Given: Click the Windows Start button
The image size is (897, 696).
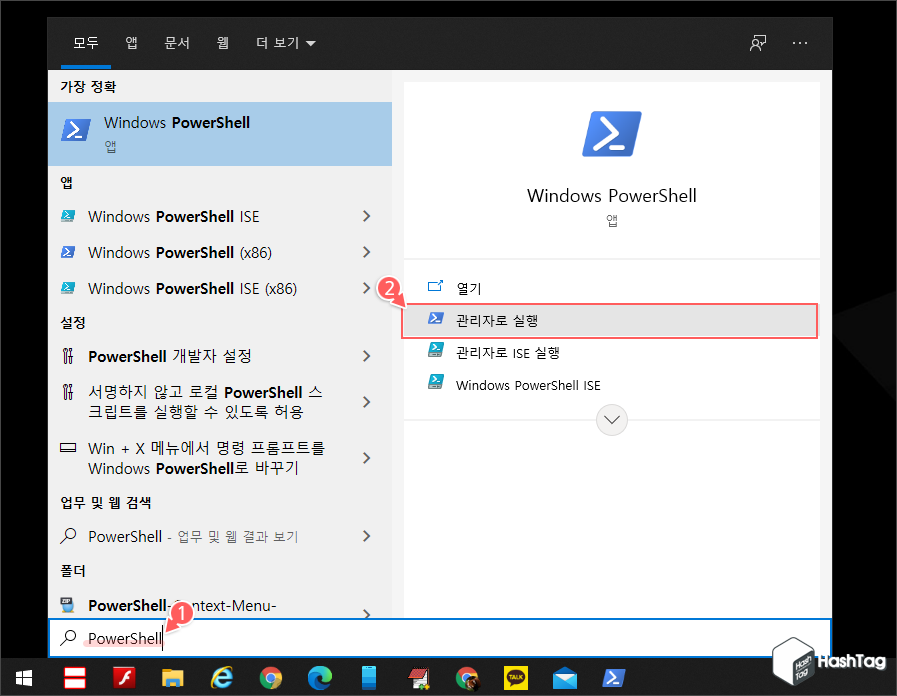Looking at the screenshot, I should 22,678.
